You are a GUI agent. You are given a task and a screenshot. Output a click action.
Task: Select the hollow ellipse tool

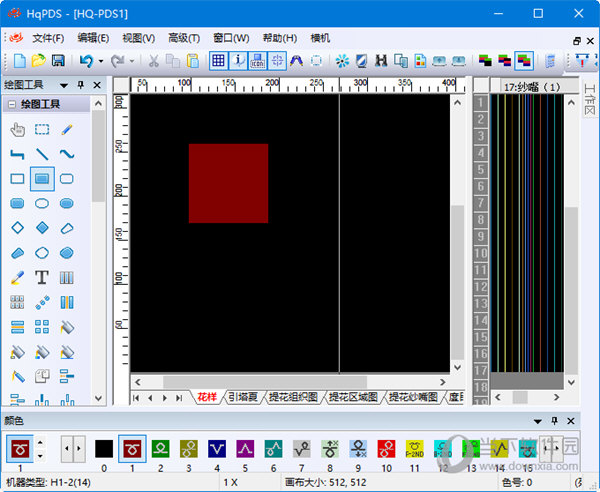(42, 203)
